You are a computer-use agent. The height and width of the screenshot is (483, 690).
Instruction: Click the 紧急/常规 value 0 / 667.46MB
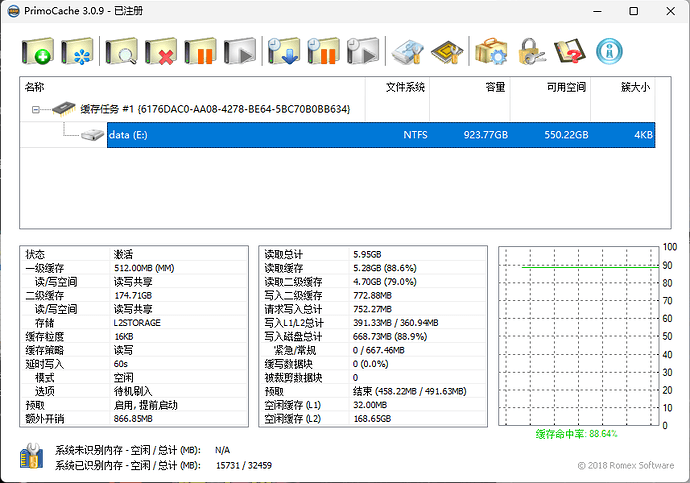pyautogui.click(x=378, y=350)
